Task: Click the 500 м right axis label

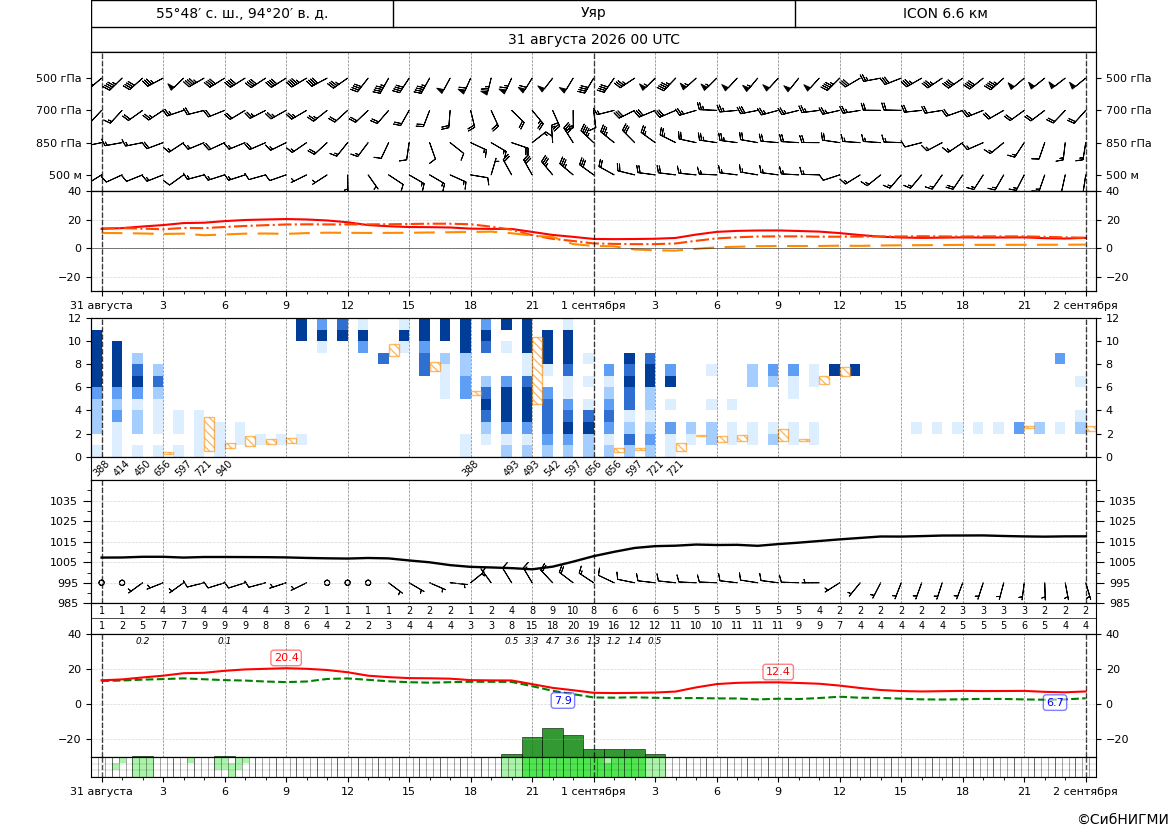Action: tap(1122, 175)
